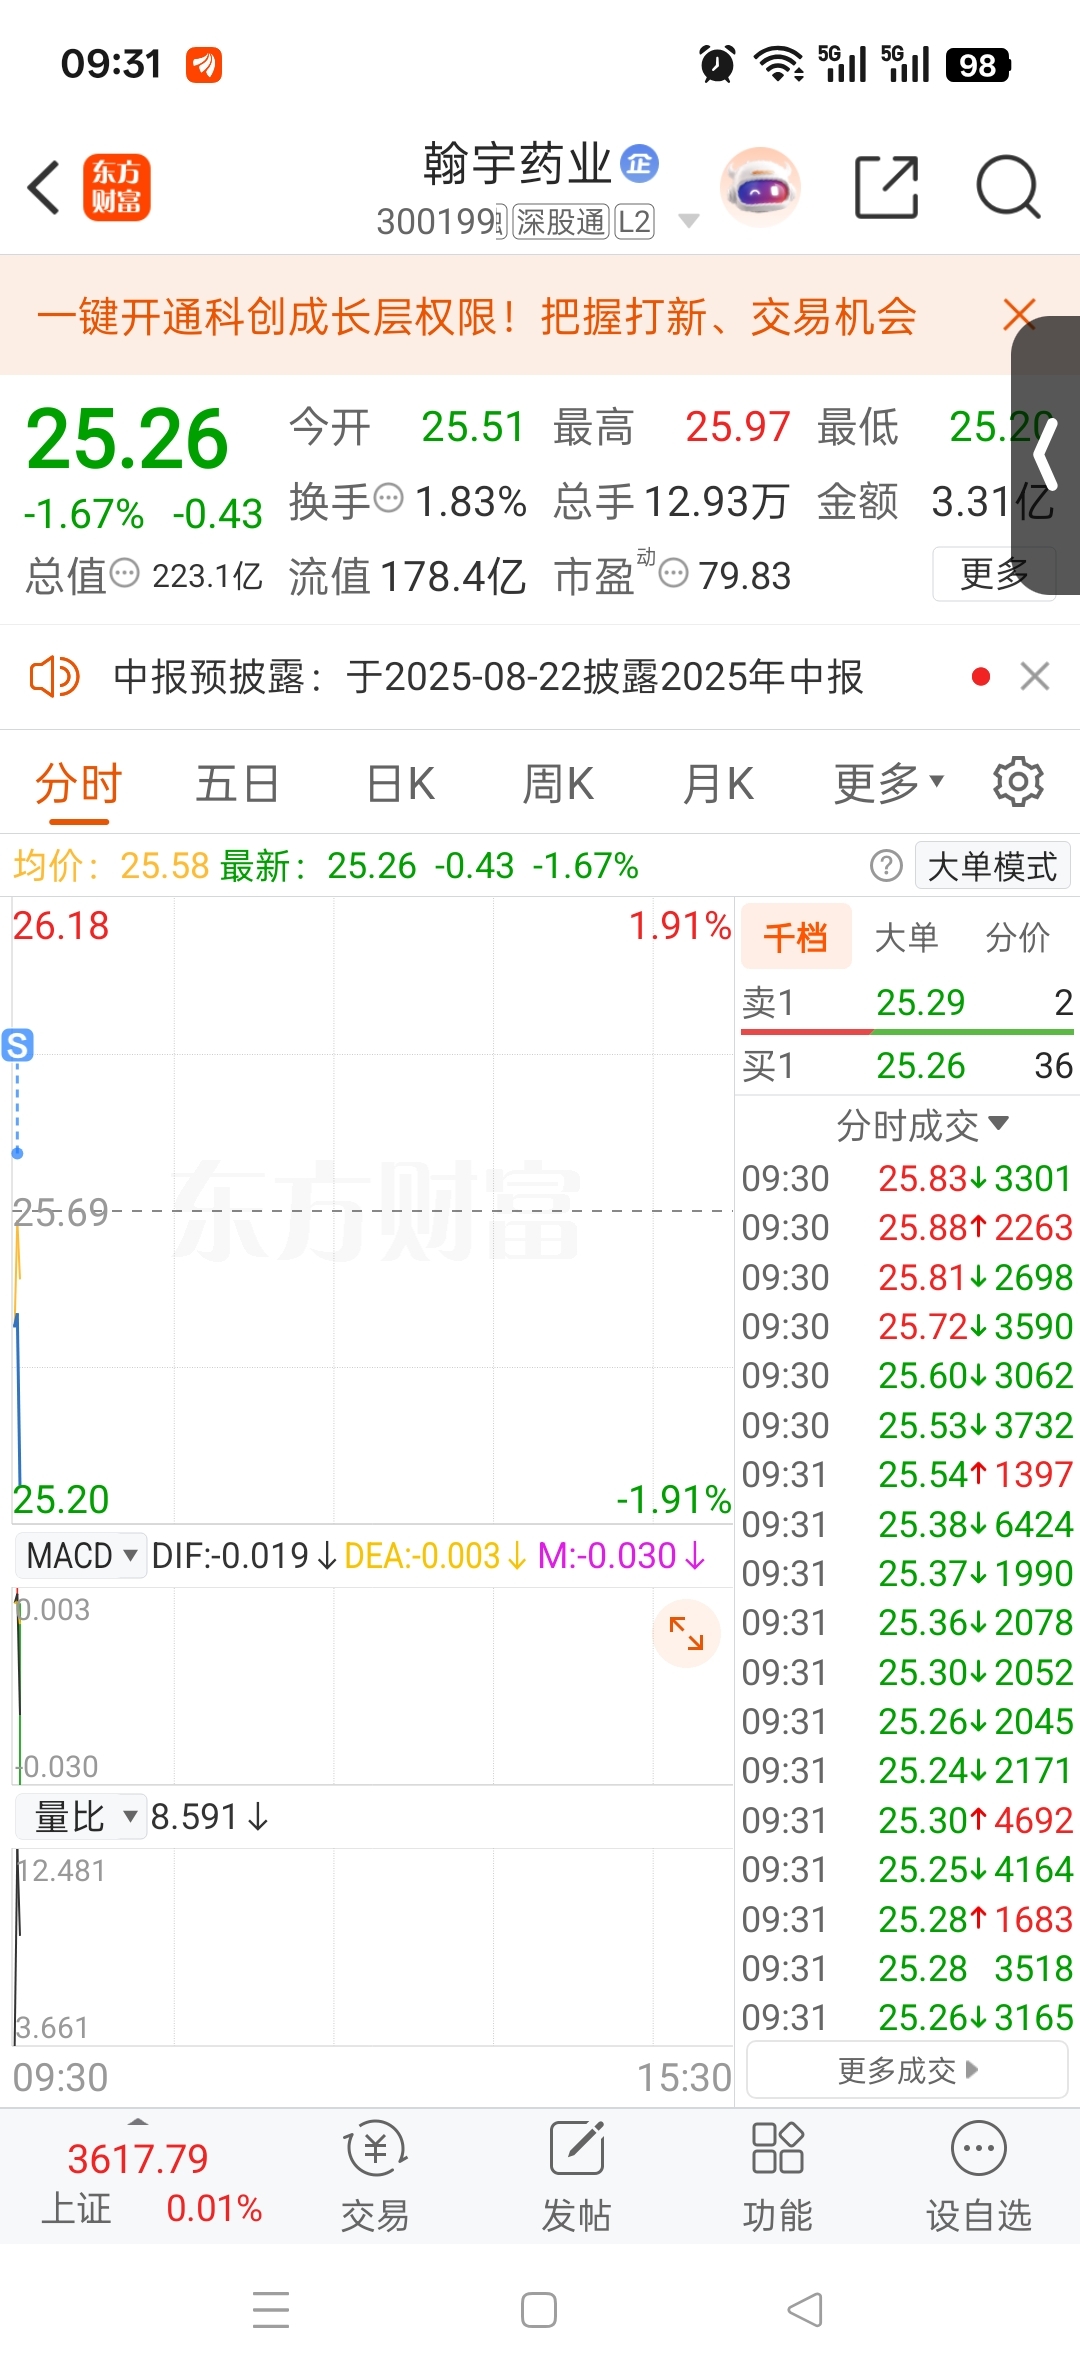Tap 总值 info circle icon
Screen dimensions: 1080x2376
pyautogui.click(x=125, y=573)
